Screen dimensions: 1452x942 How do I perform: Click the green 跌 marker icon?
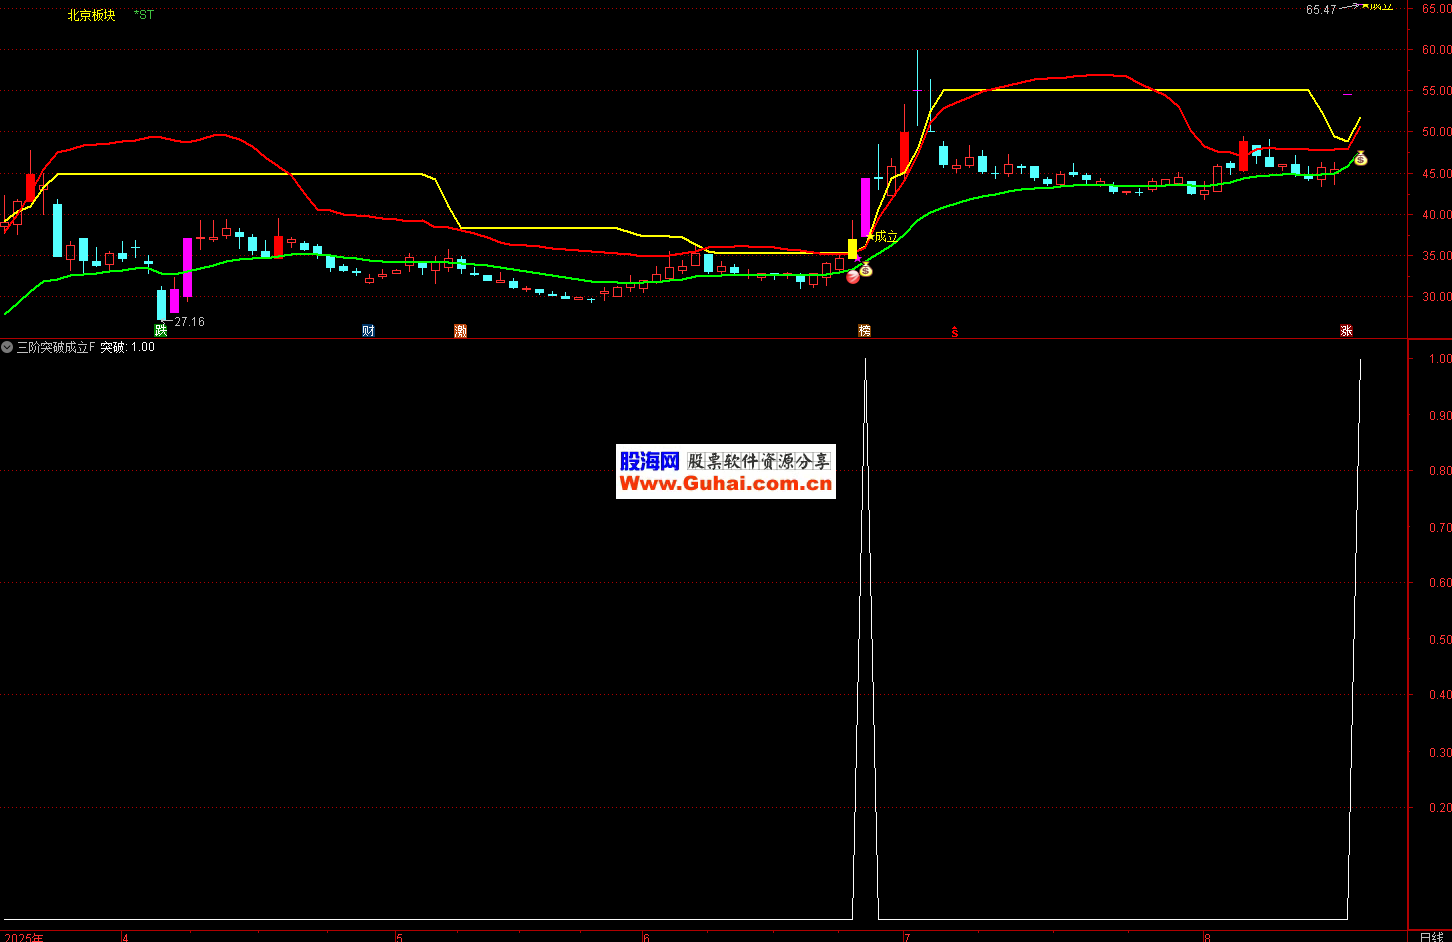pos(161,331)
